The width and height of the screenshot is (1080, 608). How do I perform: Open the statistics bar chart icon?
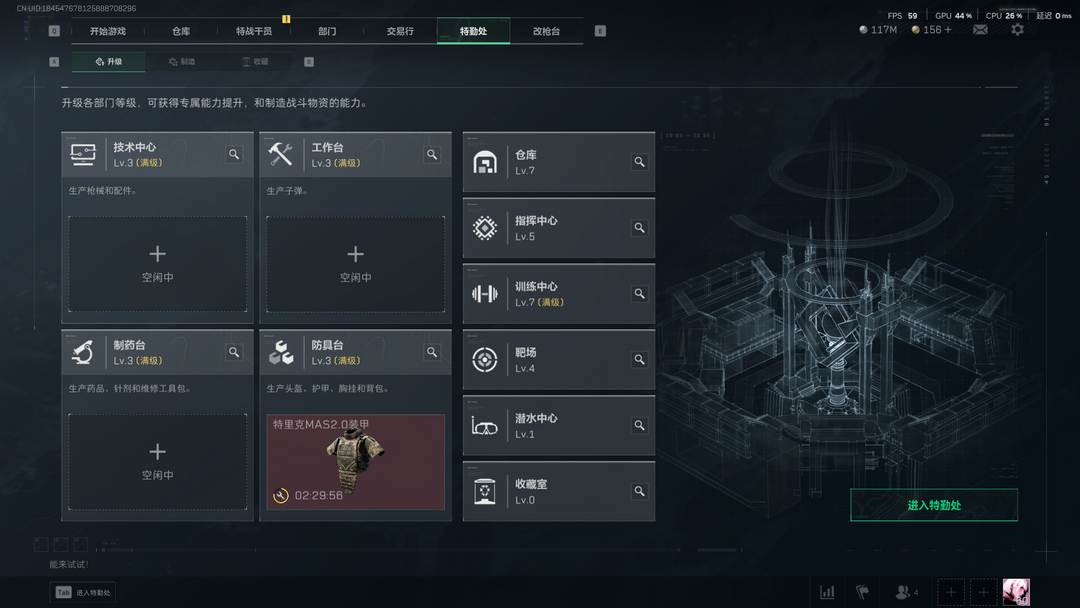coord(827,592)
